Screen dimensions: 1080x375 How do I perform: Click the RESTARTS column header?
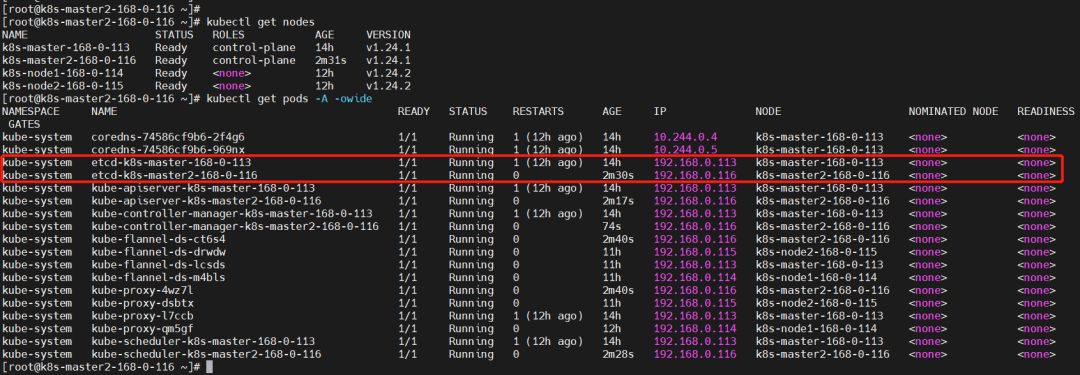pyautogui.click(x=538, y=111)
